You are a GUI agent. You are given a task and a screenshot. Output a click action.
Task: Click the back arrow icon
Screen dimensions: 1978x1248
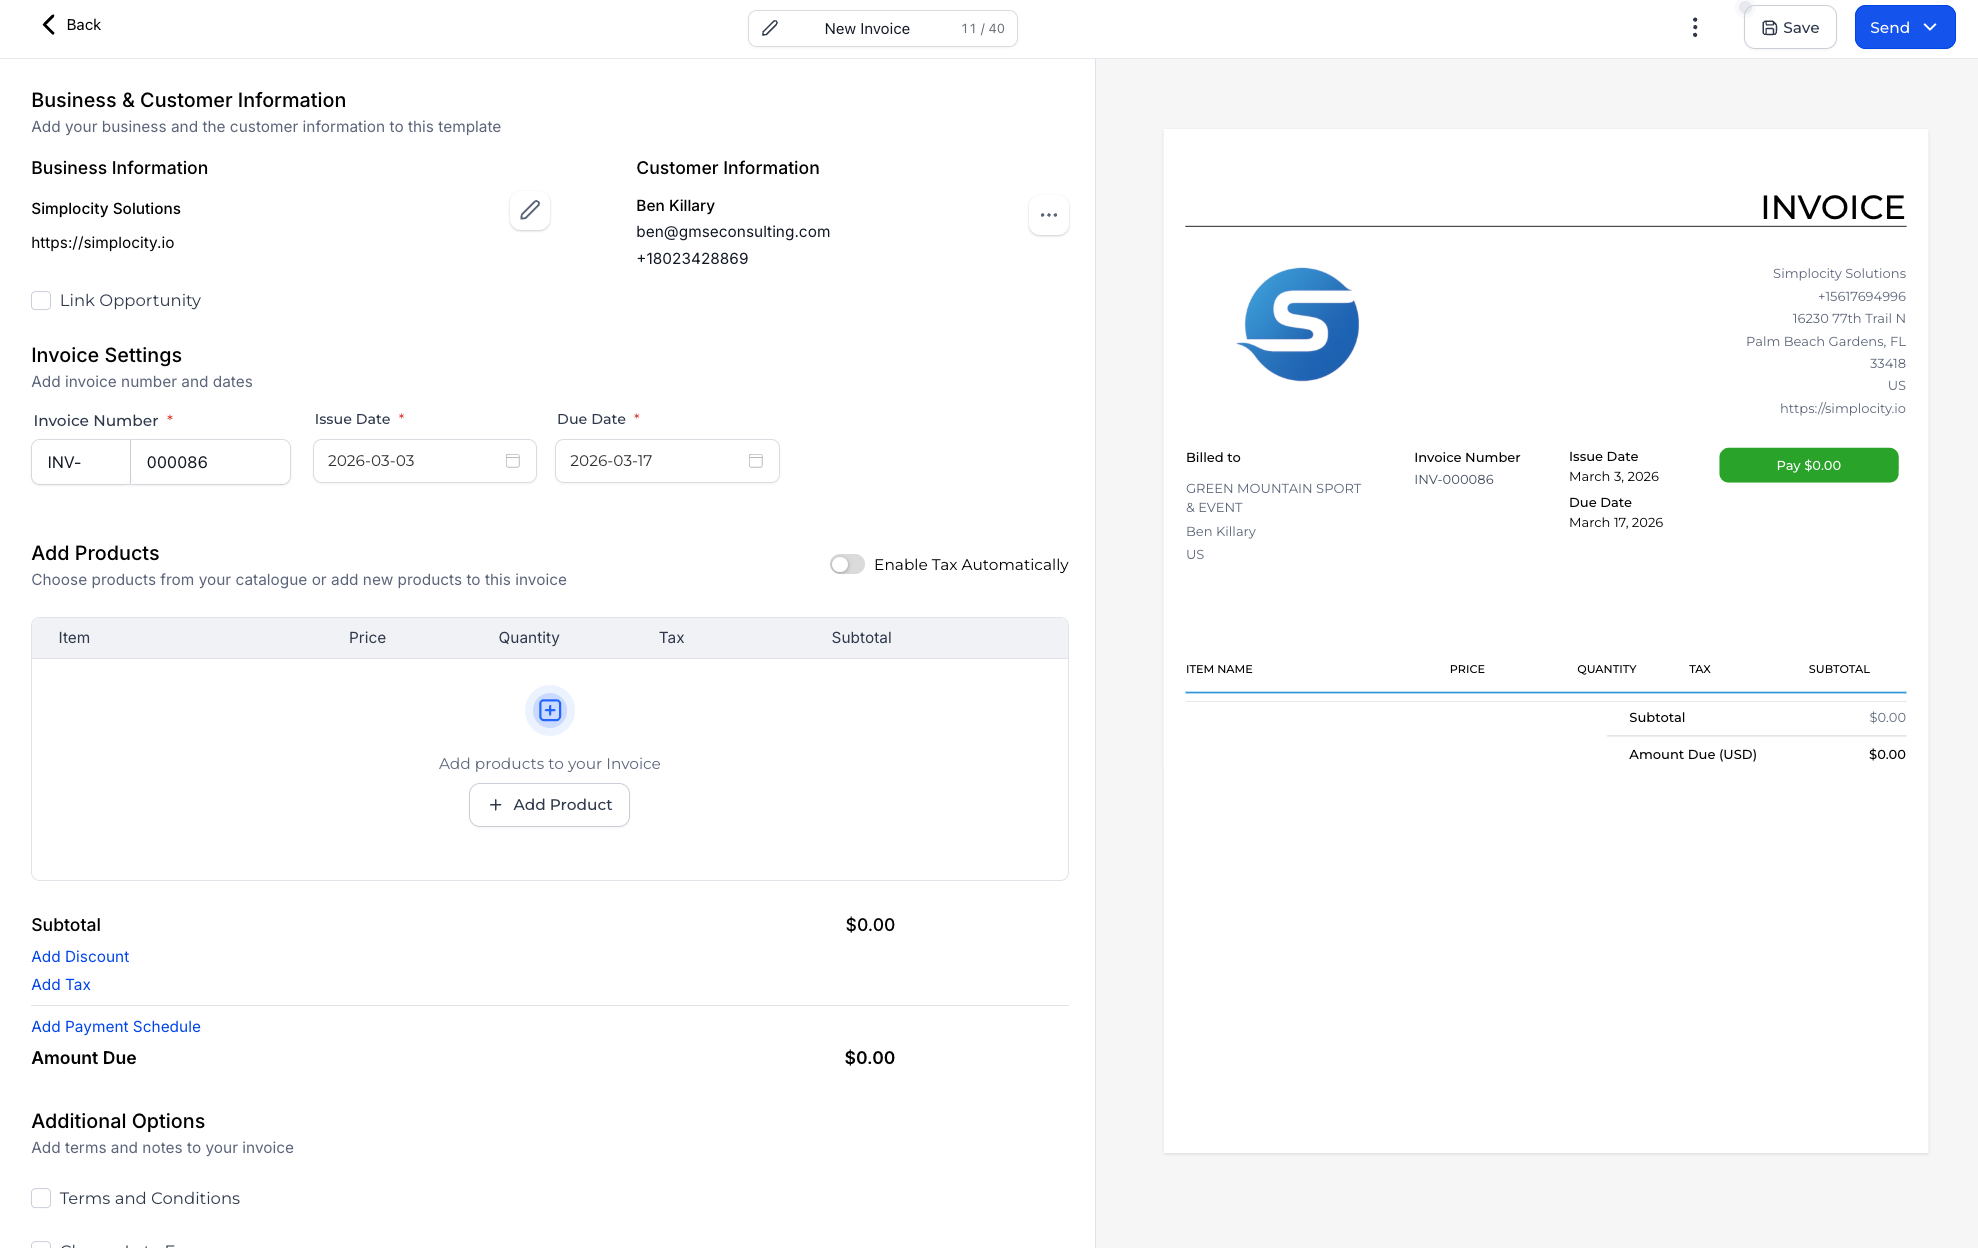point(47,25)
